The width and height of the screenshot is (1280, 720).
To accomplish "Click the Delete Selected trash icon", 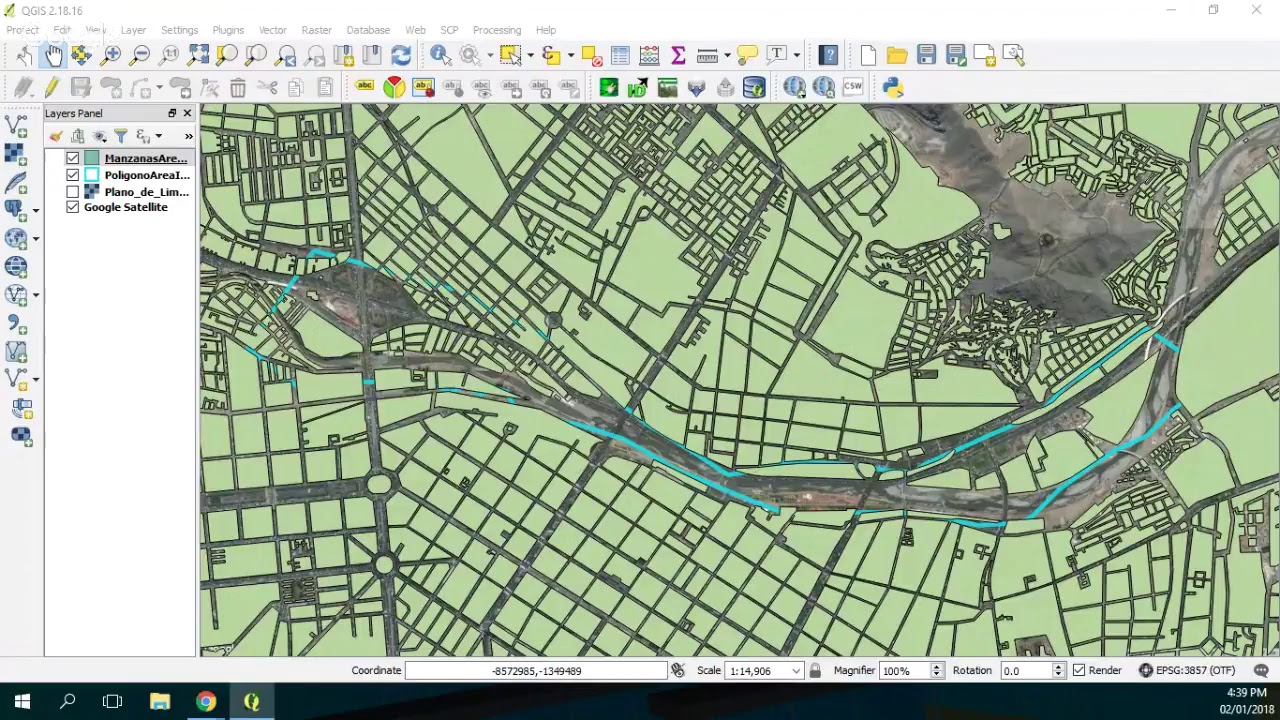I will (x=238, y=88).
